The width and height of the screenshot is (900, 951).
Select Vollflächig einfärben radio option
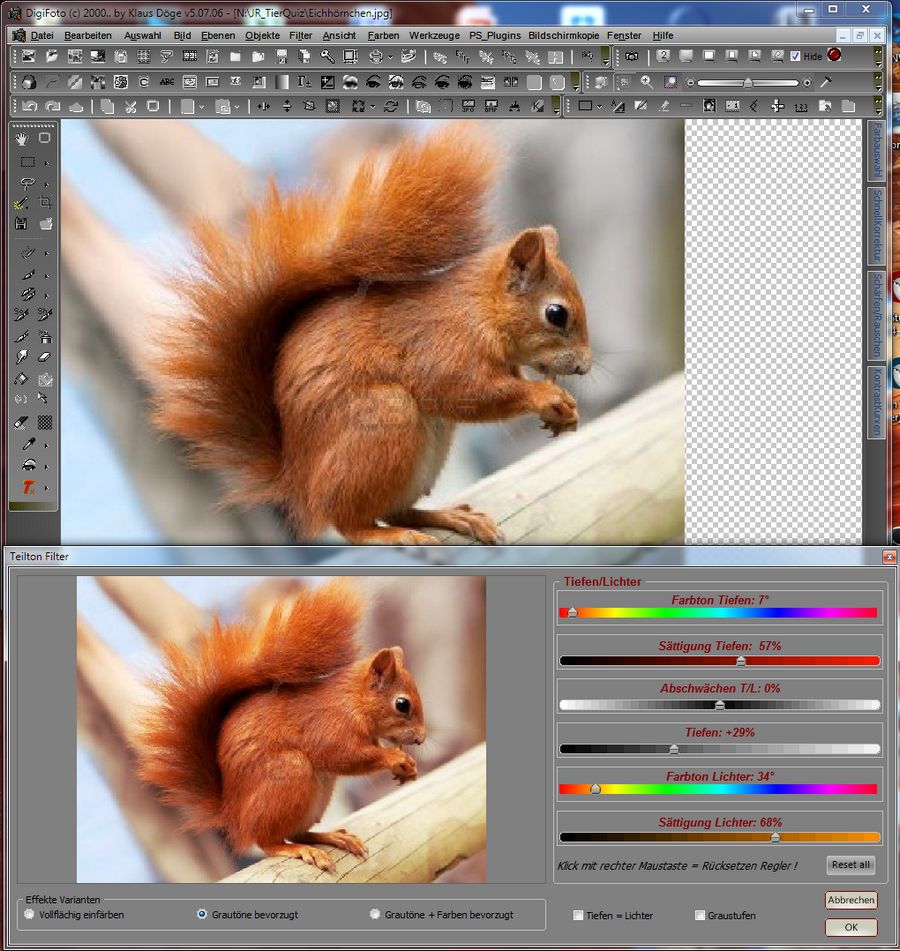pyautogui.click(x=28, y=914)
